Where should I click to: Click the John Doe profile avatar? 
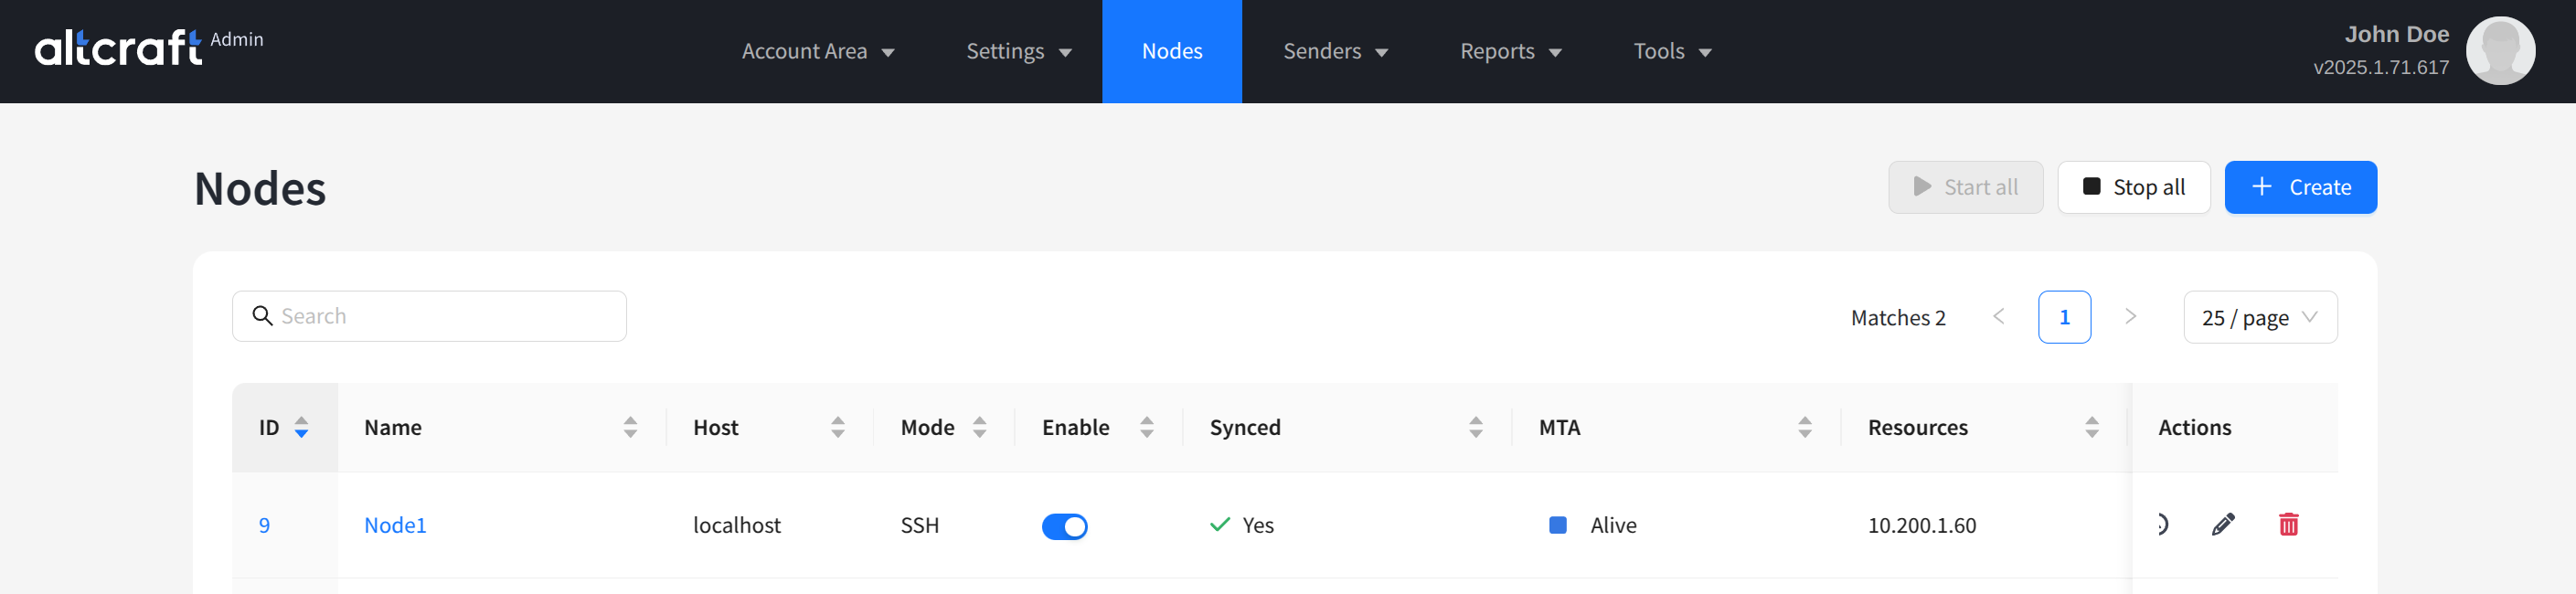point(2498,51)
